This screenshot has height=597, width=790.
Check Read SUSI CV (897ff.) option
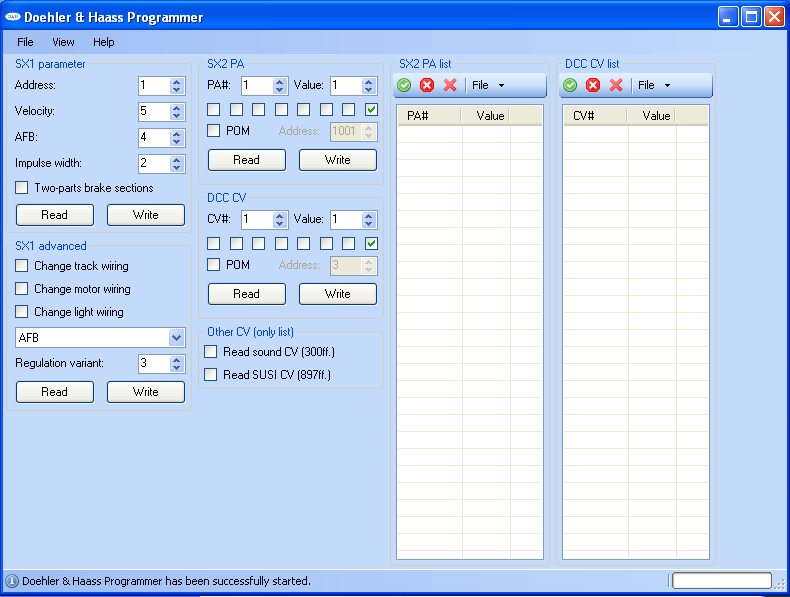click(x=211, y=374)
